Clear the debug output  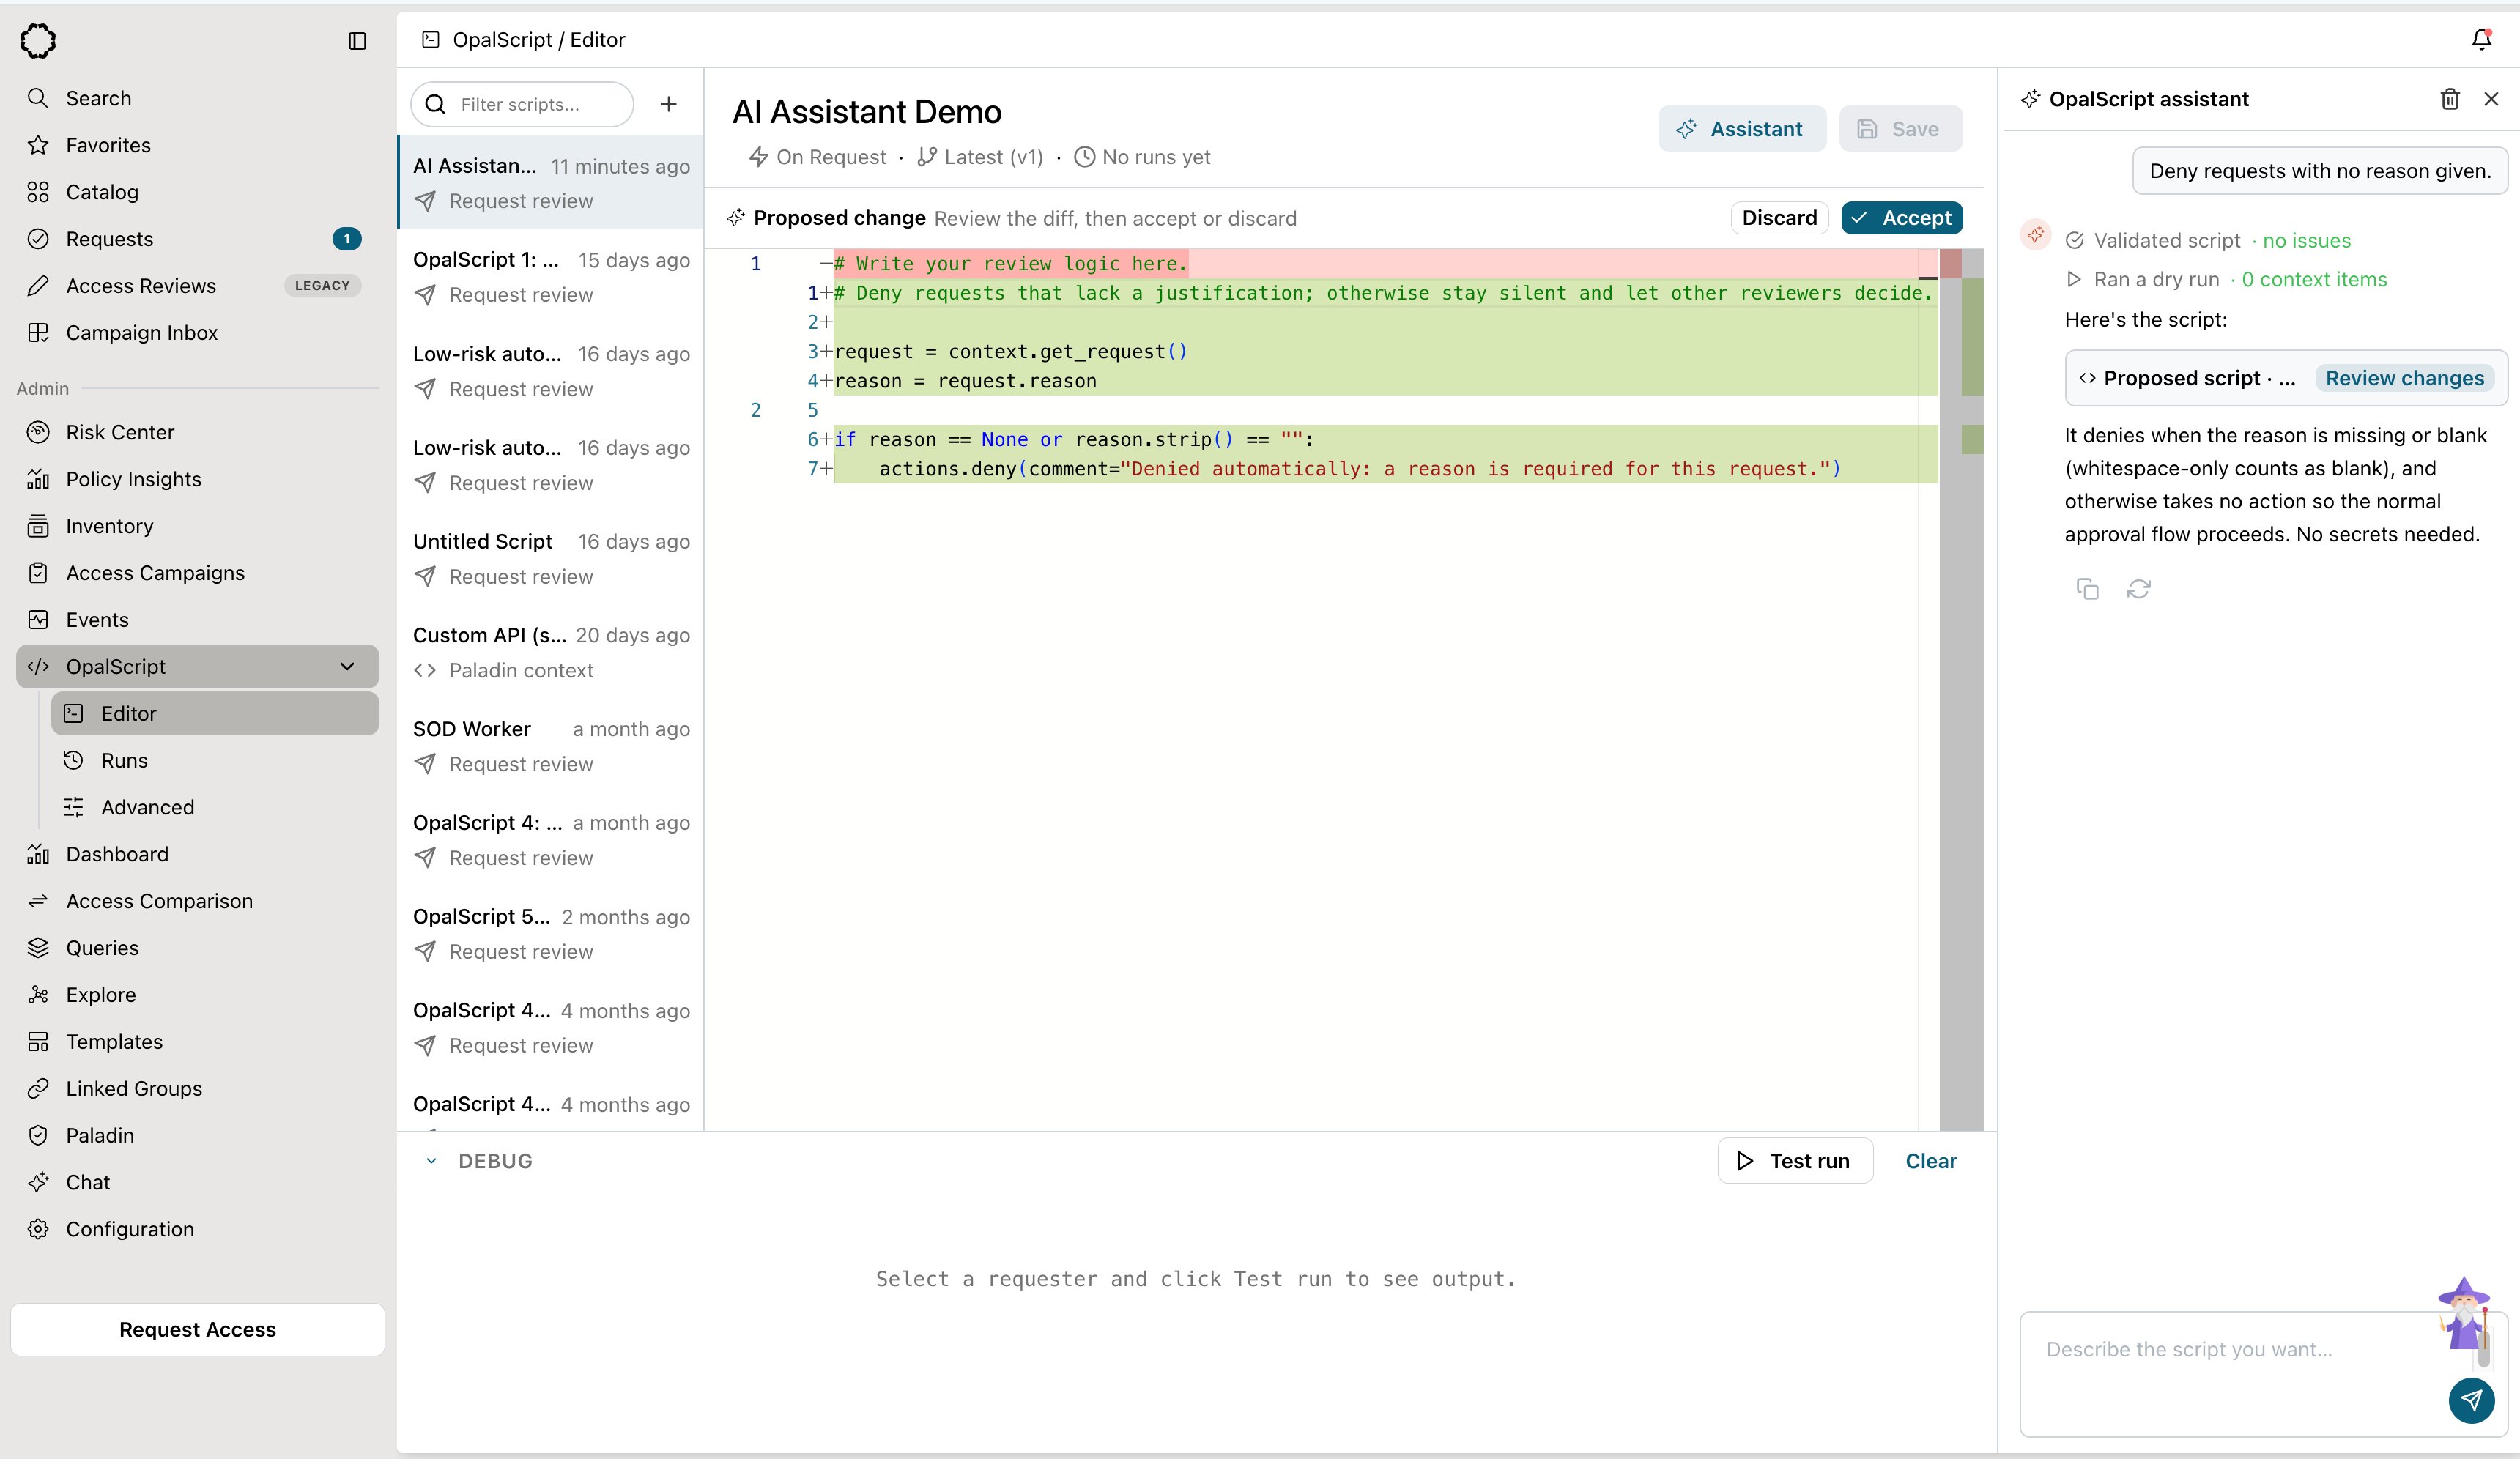click(1930, 1161)
